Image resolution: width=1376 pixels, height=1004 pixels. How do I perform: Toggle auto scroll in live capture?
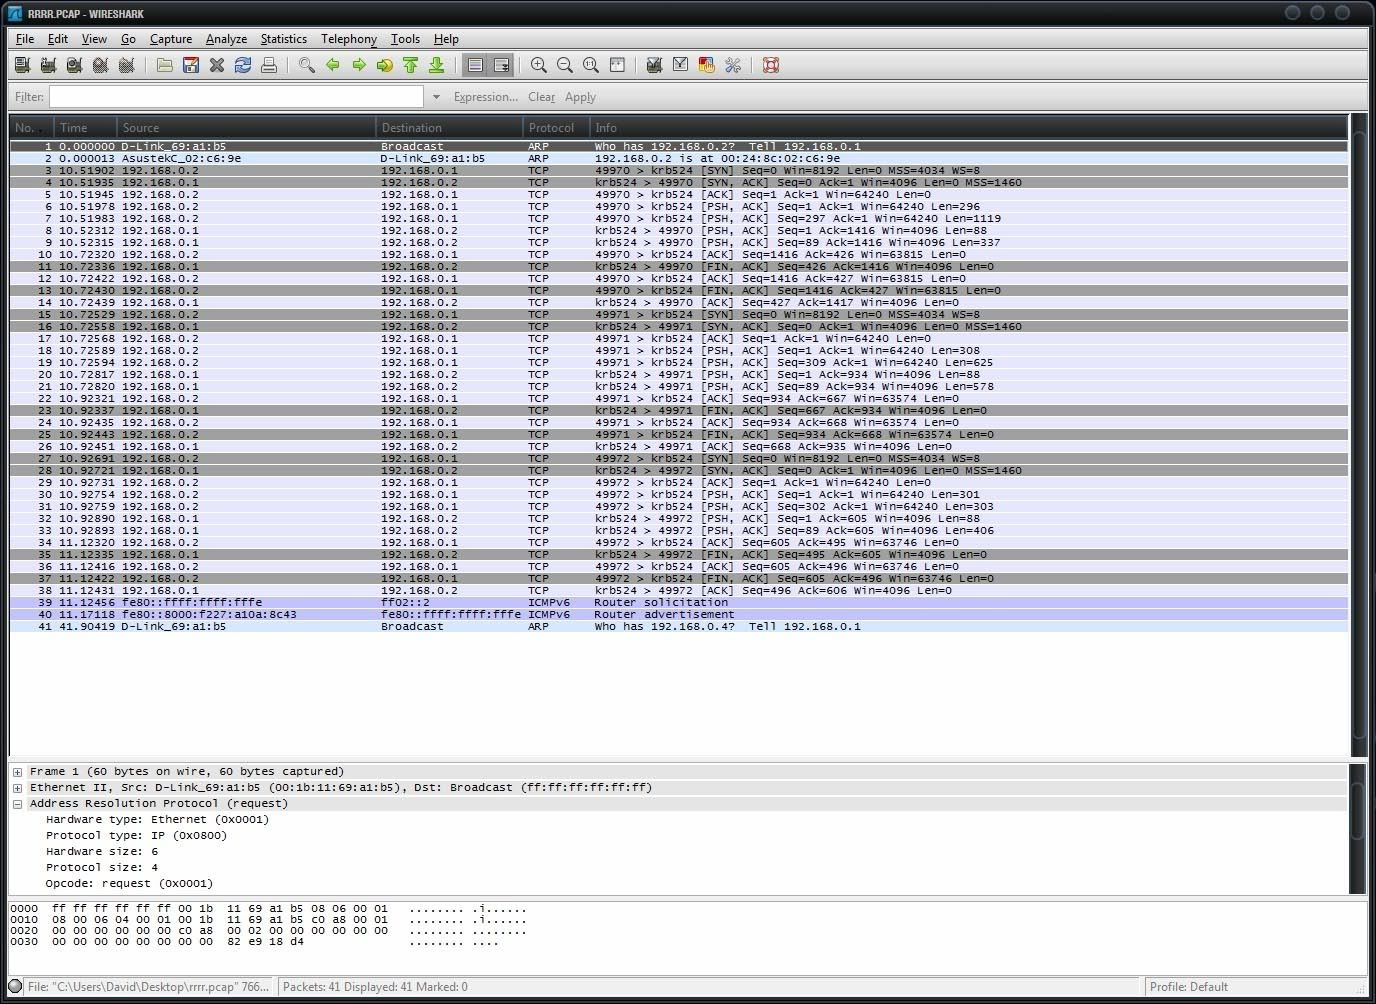point(502,65)
